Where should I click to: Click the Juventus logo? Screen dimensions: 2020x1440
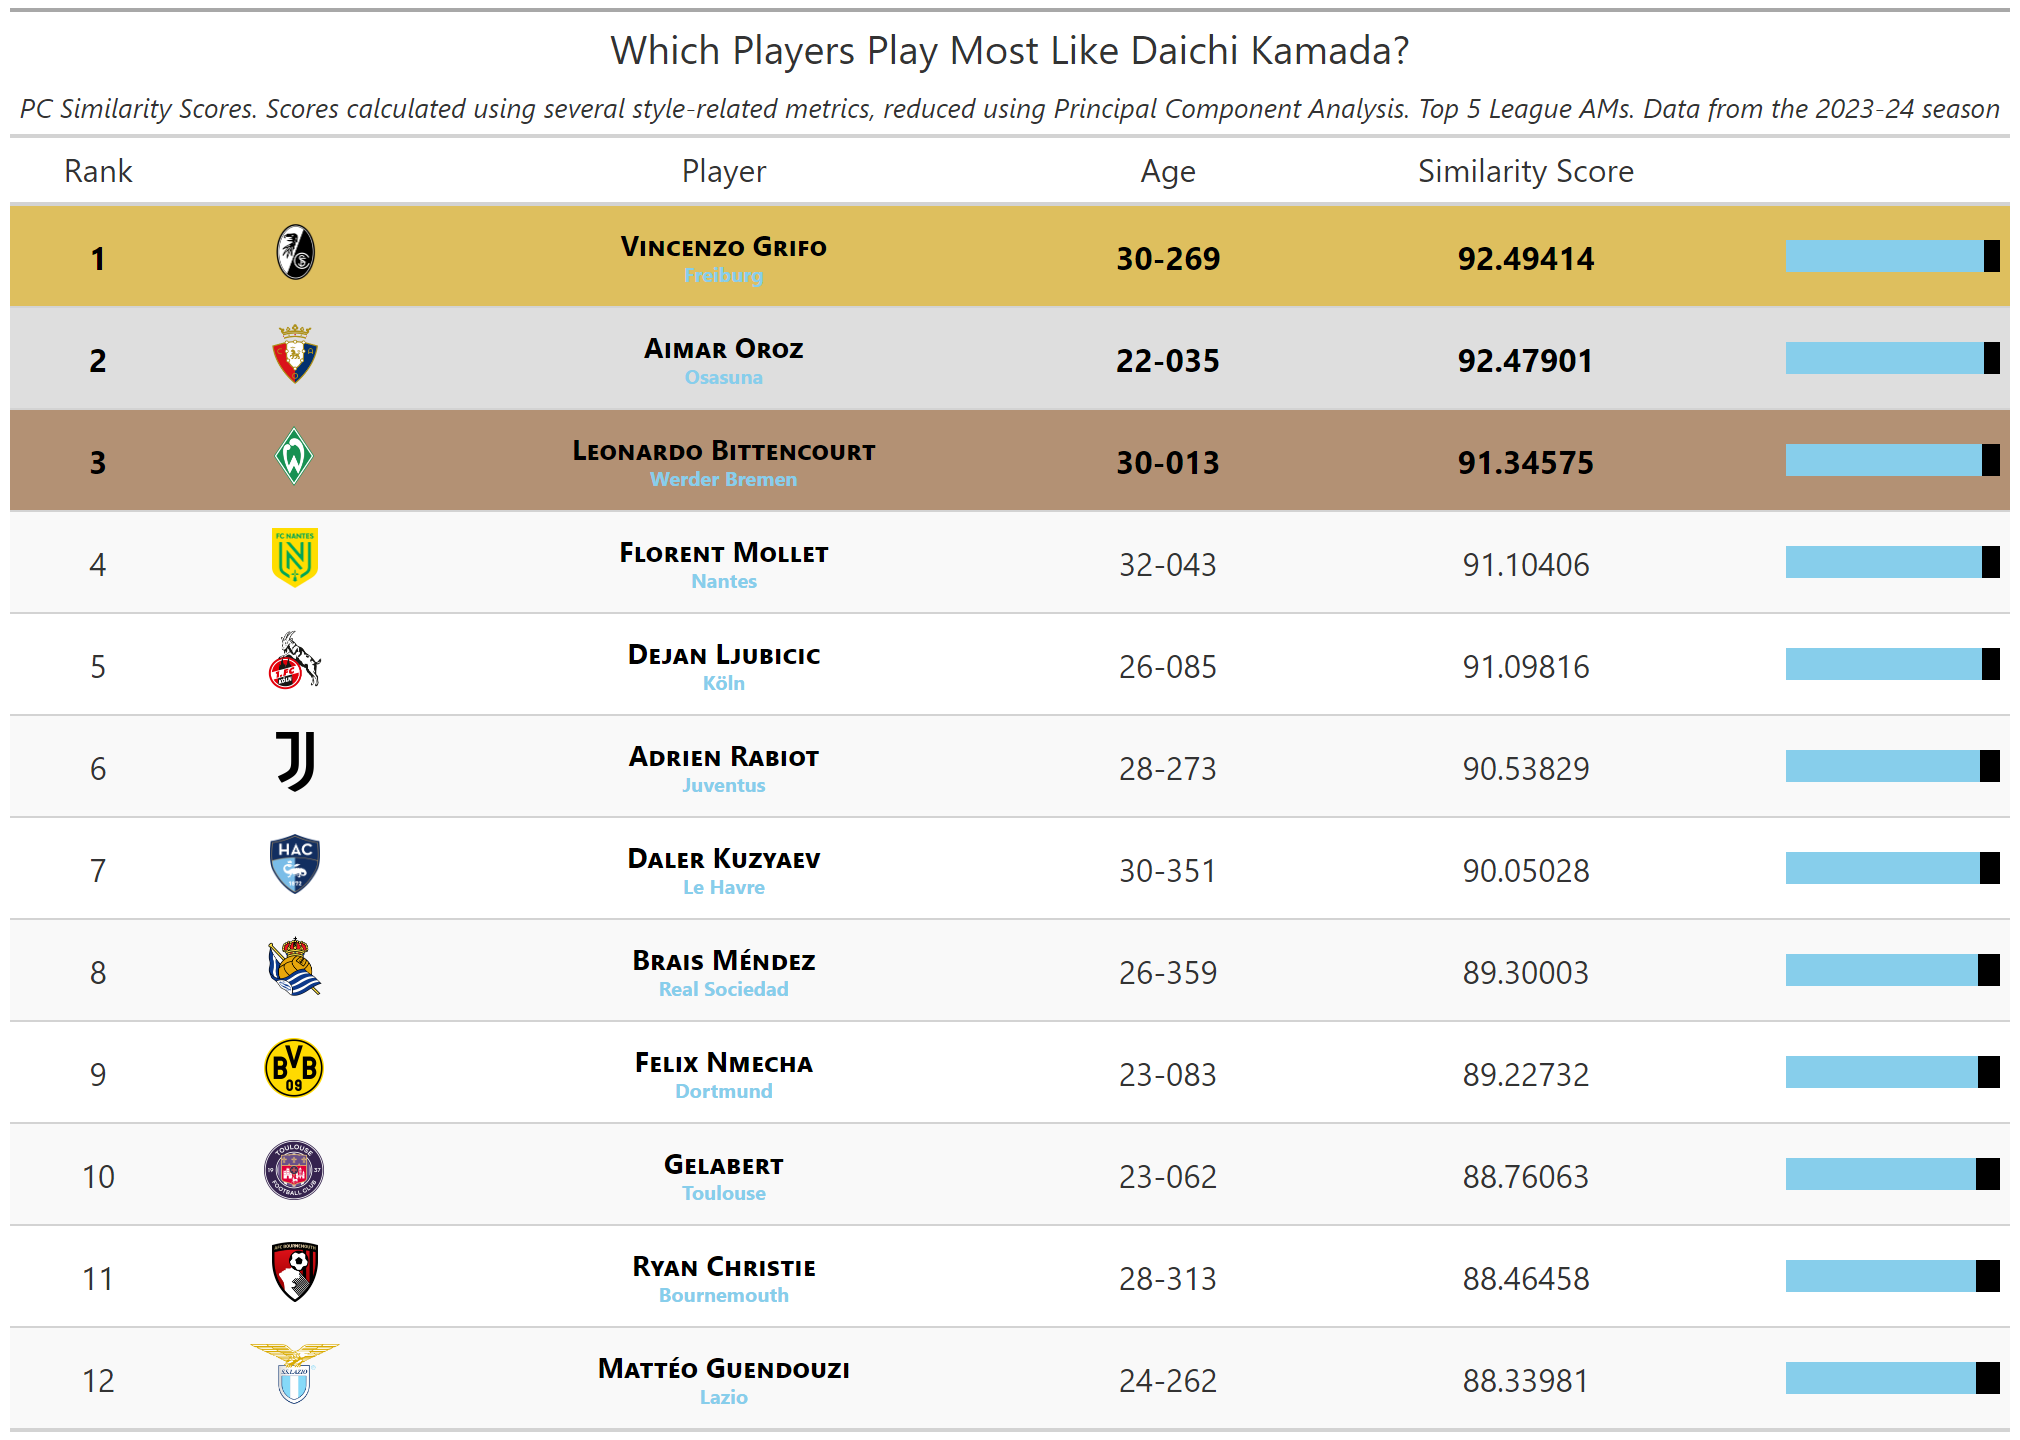pos(295,762)
